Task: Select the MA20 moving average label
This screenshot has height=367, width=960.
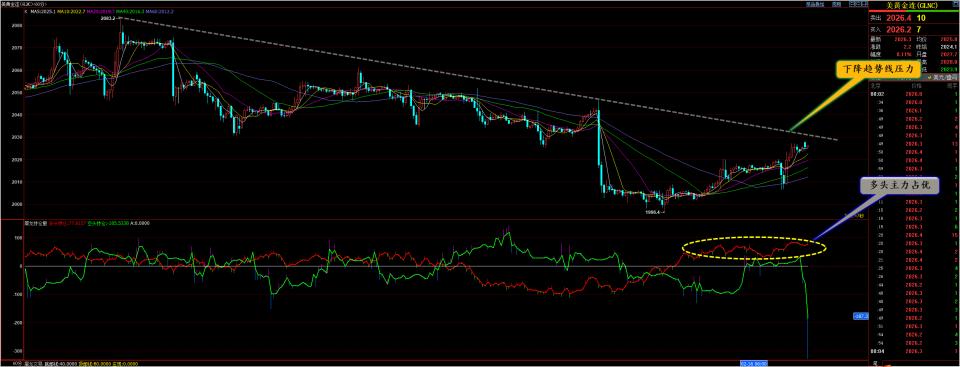Action: click(100, 11)
